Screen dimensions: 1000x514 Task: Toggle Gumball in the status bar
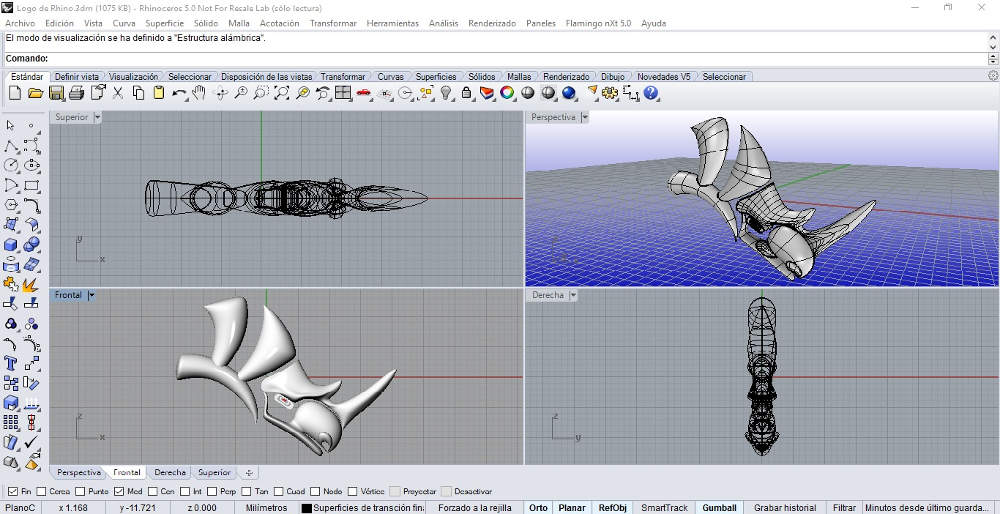coord(719,508)
